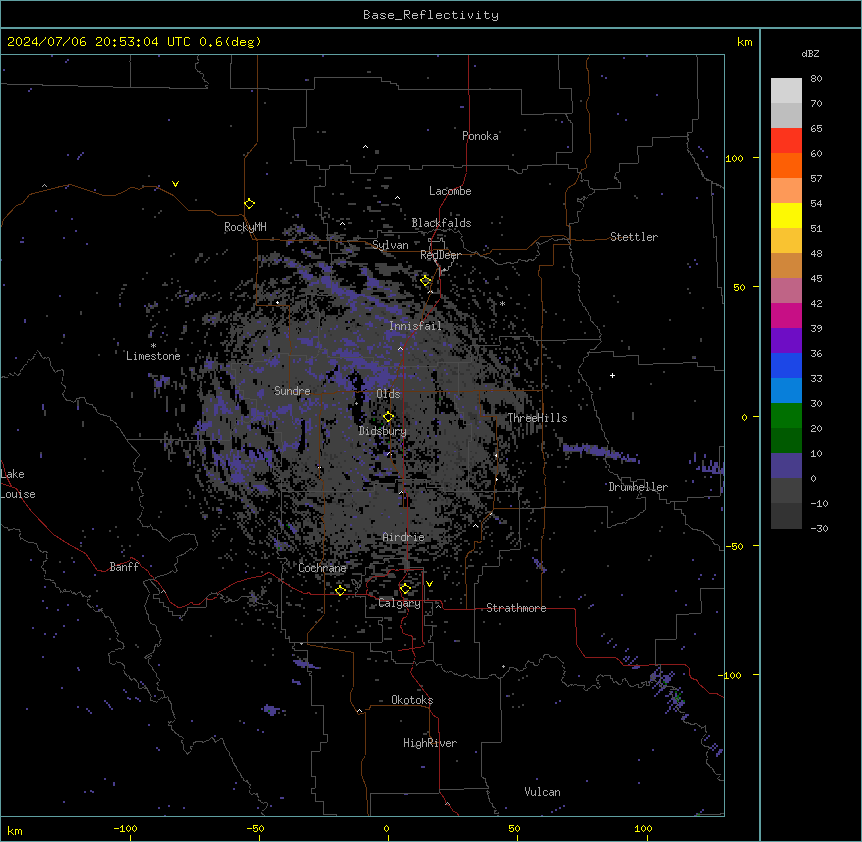Image resolution: width=862 pixels, height=842 pixels.
Task: Click the RockyMH label
Action: (245, 227)
